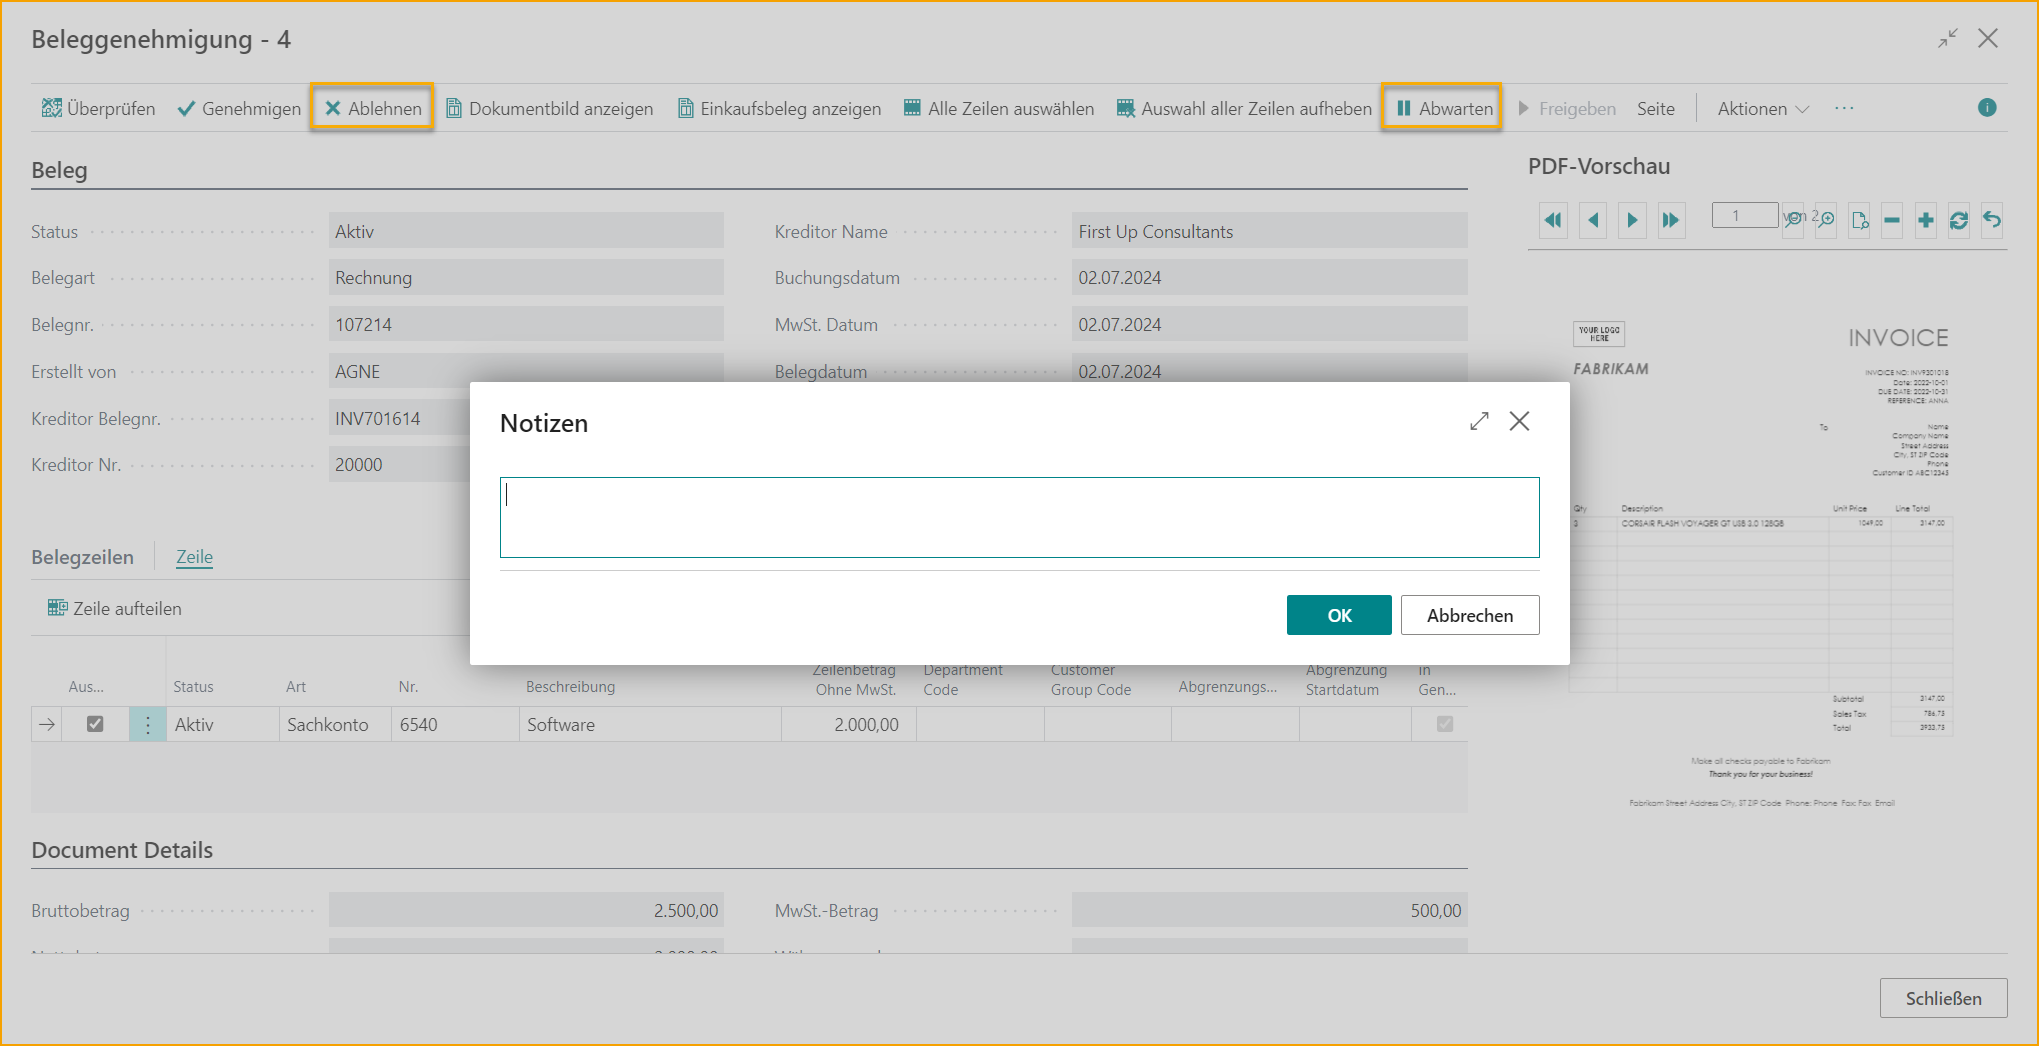This screenshot has width=2039, height=1046.
Task: Jump to last page of PDF preview
Action: (x=1670, y=220)
